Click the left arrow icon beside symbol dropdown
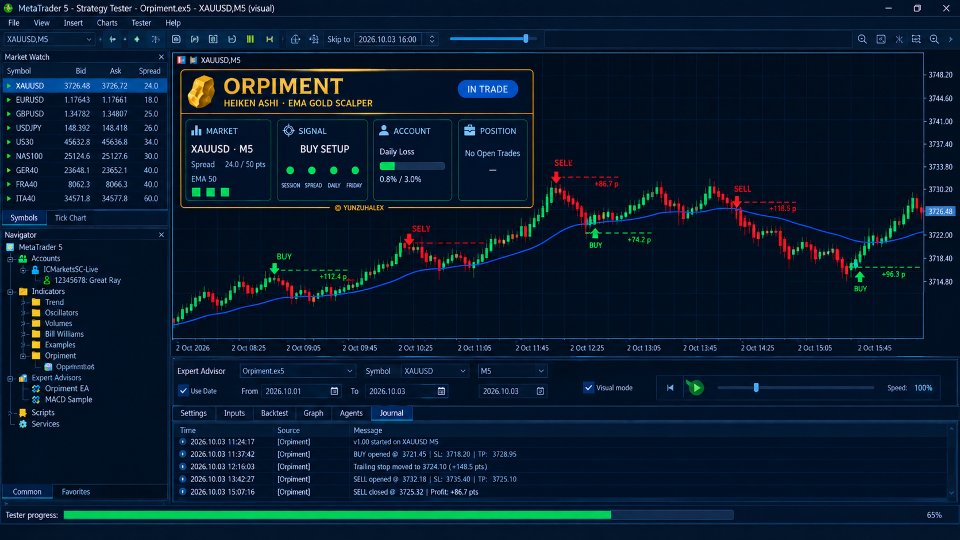960x540 pixels. click(113, 39)
